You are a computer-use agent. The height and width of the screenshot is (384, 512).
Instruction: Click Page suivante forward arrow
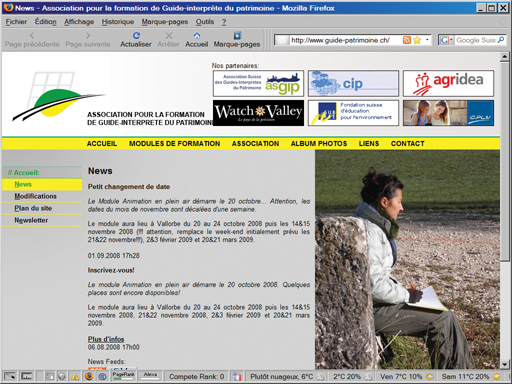tap(88, 35)
